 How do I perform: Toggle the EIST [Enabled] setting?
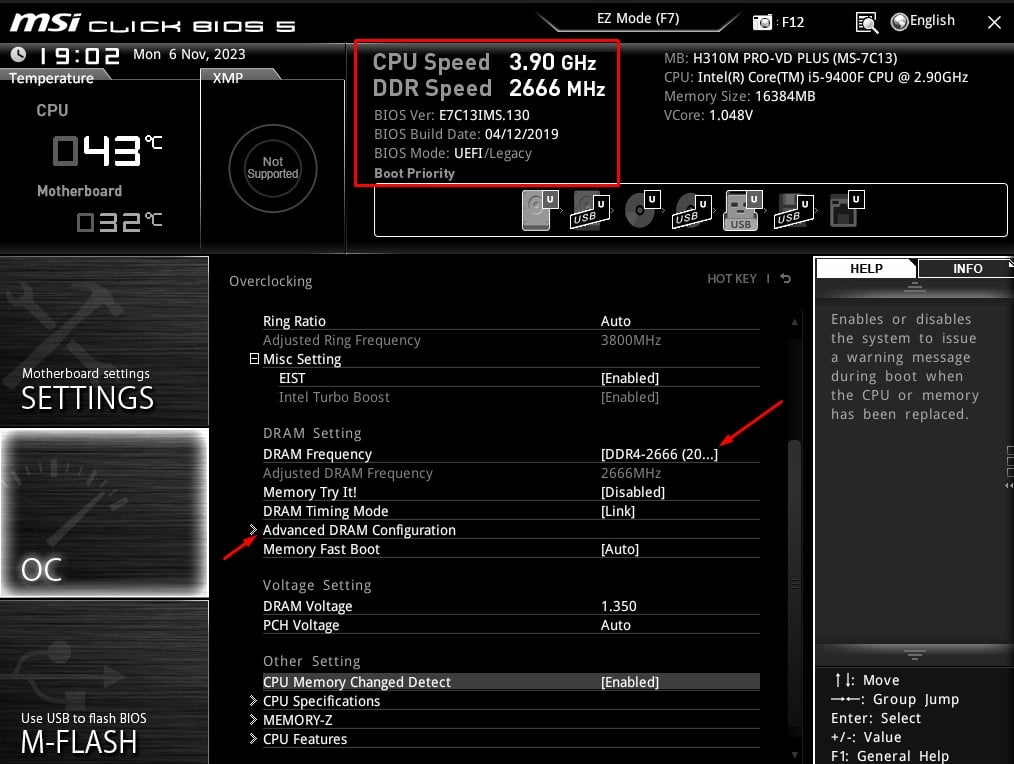click(x=630, y=378)
